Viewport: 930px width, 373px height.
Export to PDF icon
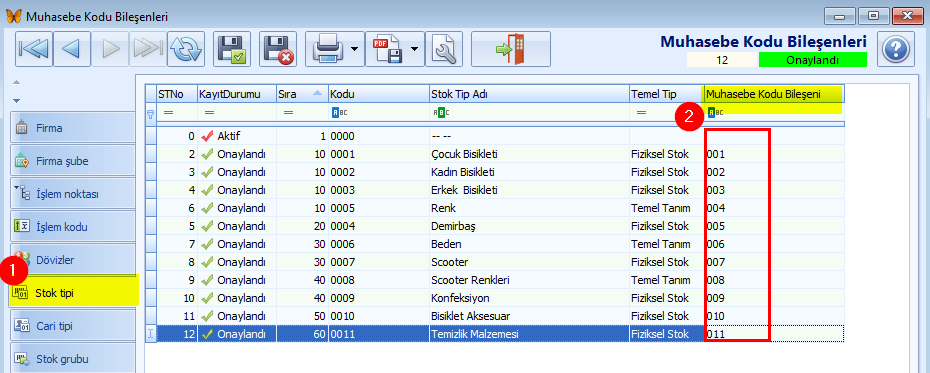tap(387, 49)
